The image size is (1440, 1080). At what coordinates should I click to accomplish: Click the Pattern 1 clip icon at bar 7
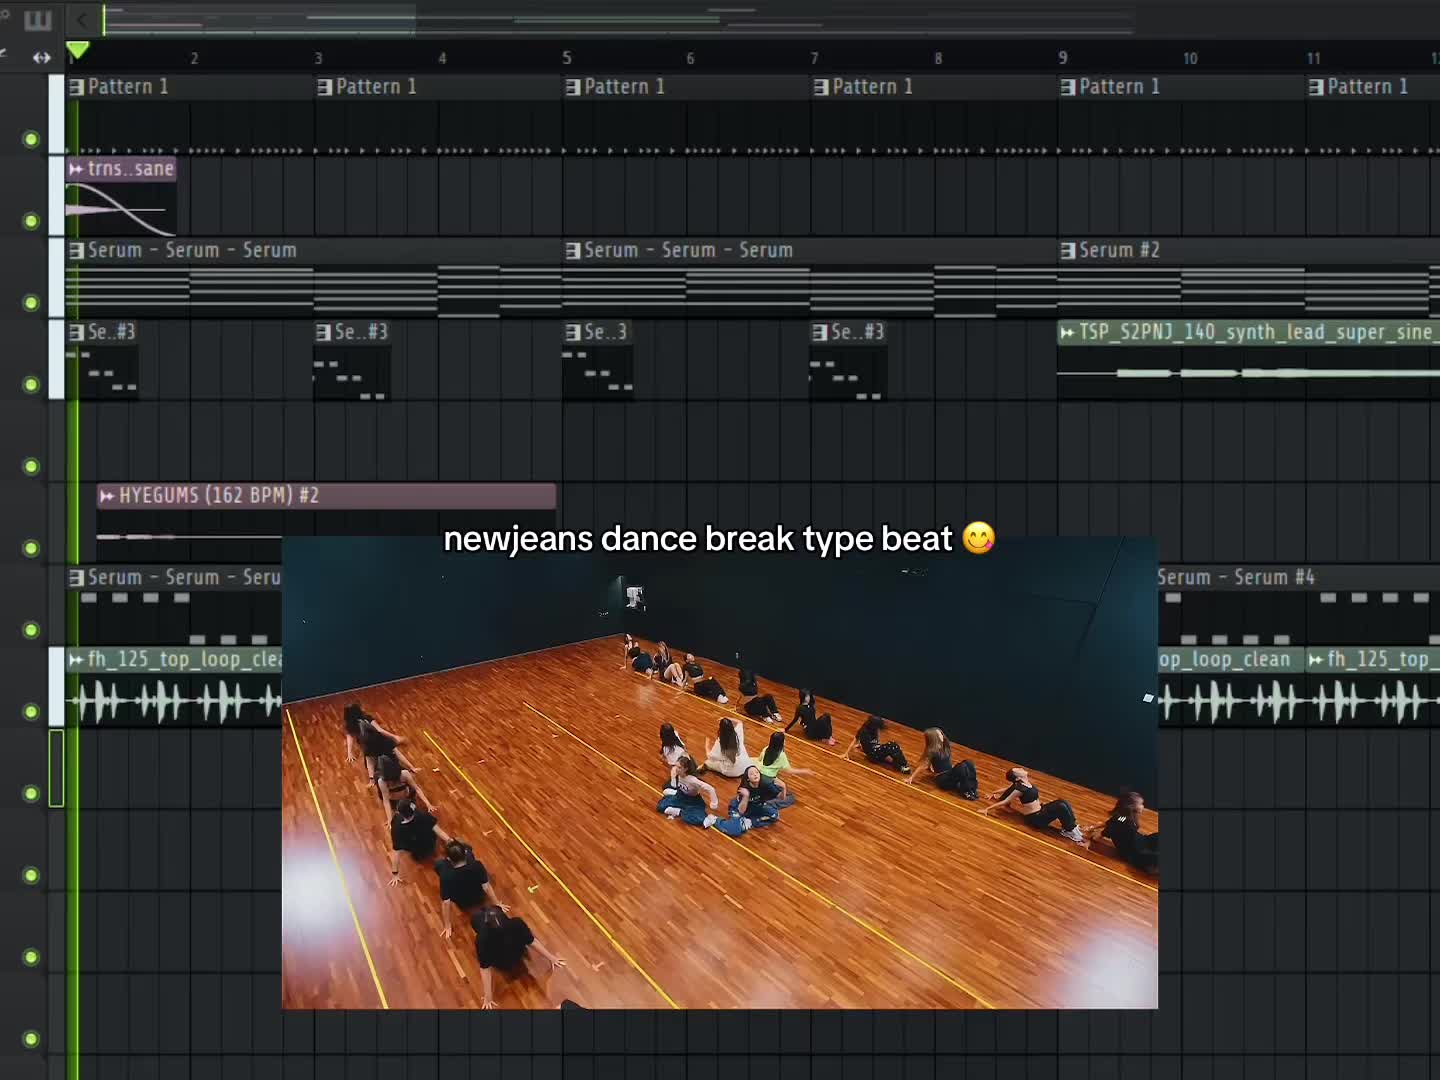pyautogui.click(x=821, y=87)
